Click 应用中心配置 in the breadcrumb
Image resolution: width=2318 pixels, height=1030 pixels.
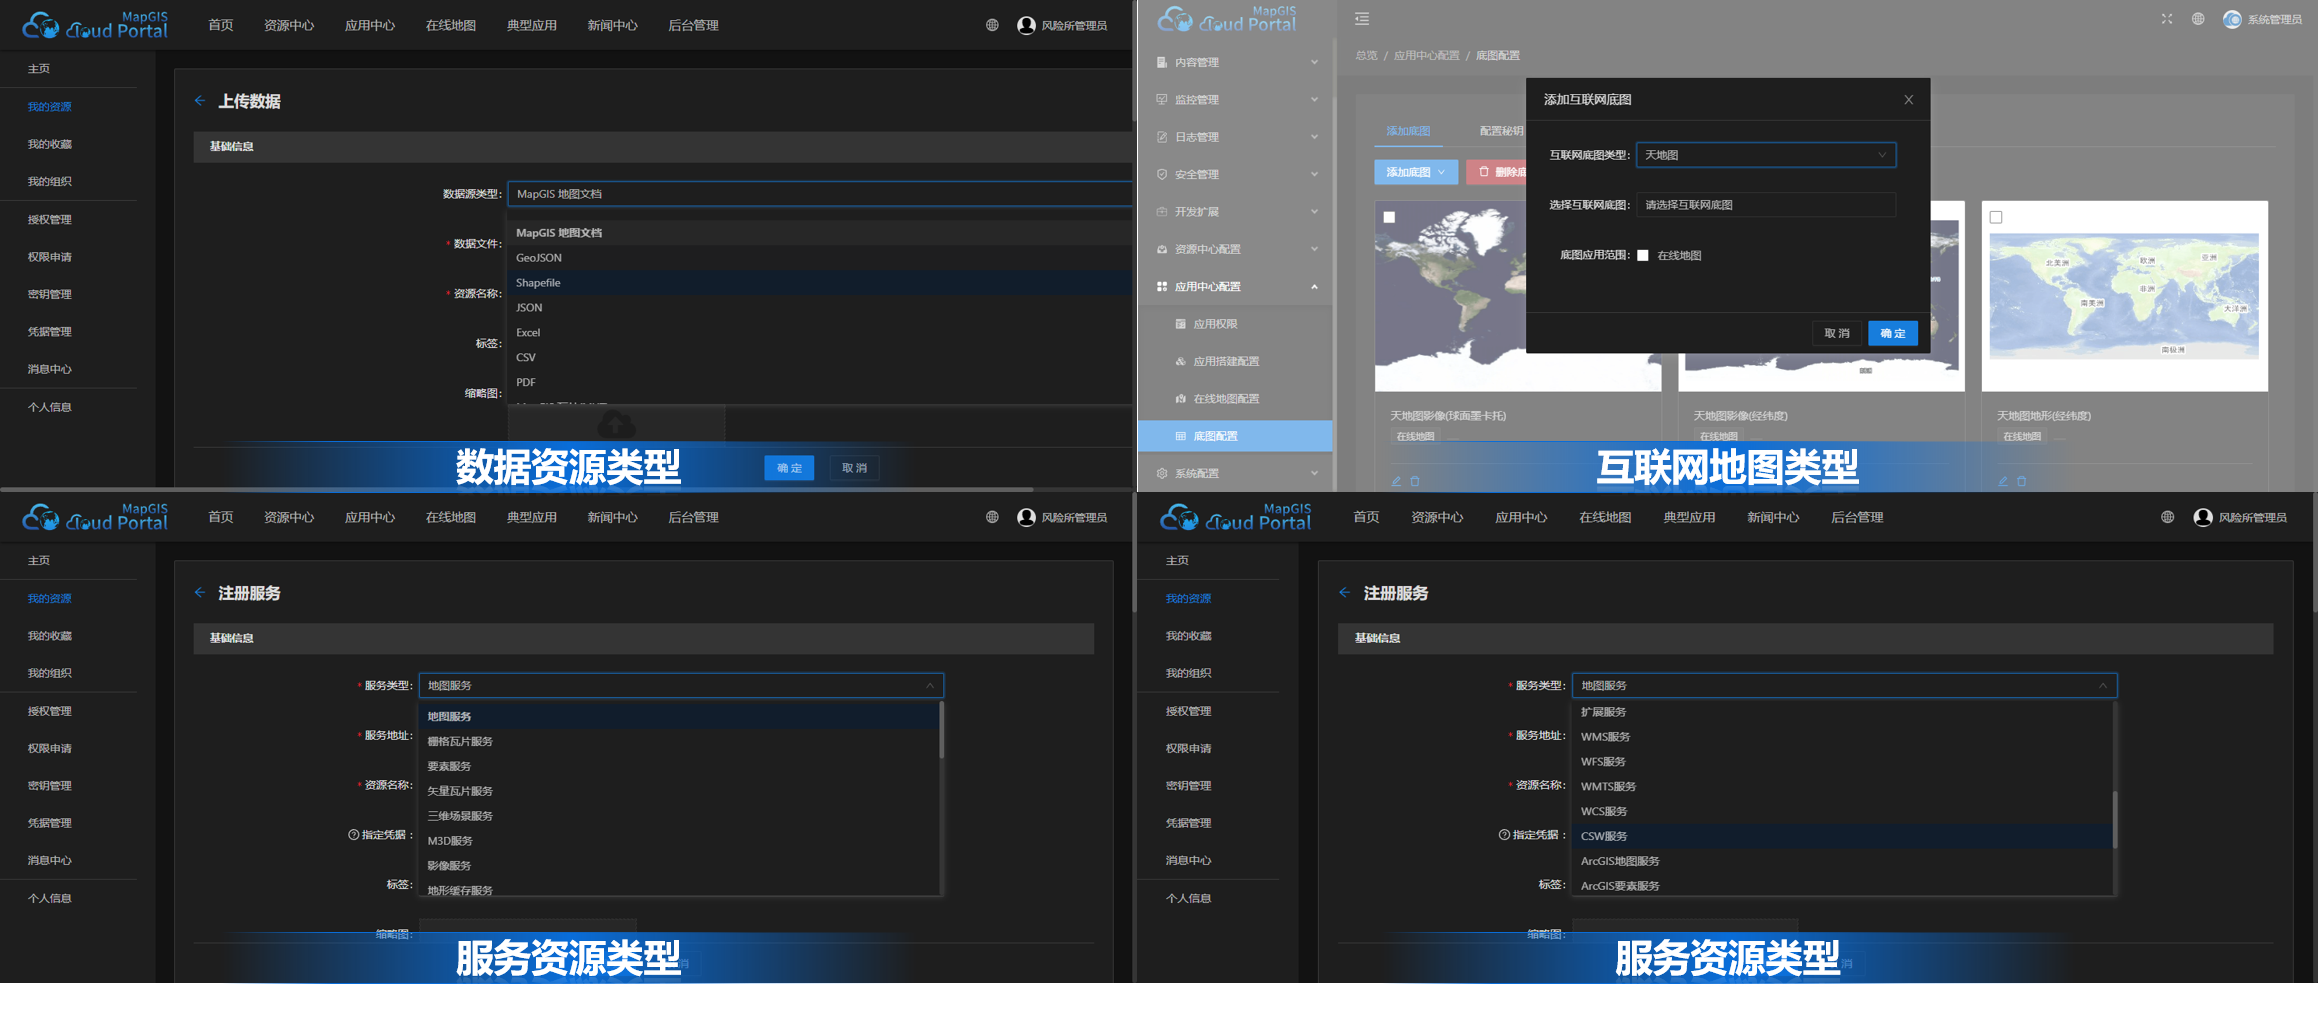pyautogui.click(x=1426, y=55)
